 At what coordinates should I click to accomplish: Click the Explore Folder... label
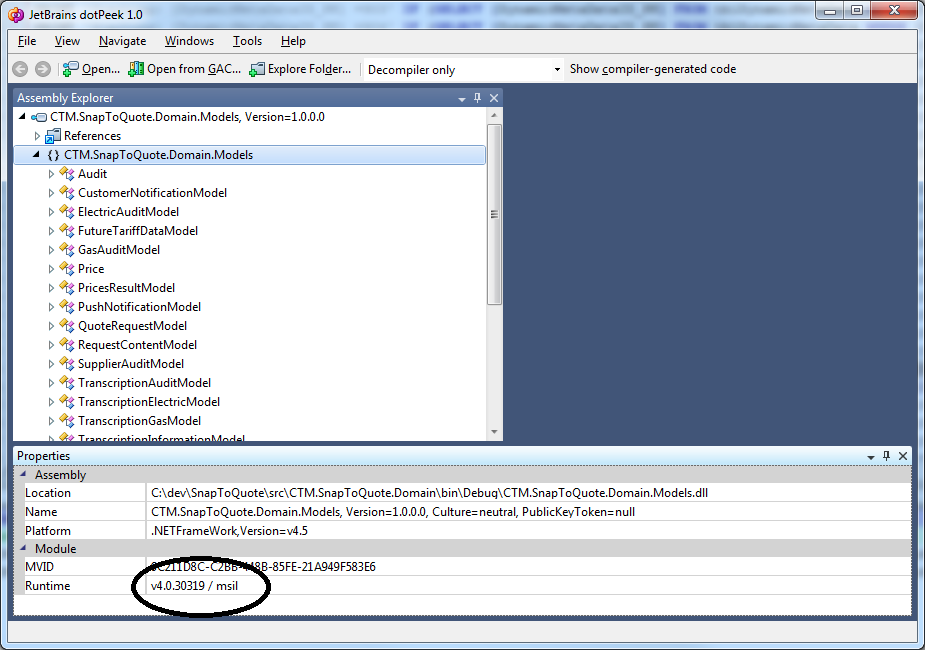click(x=309, y=69)
